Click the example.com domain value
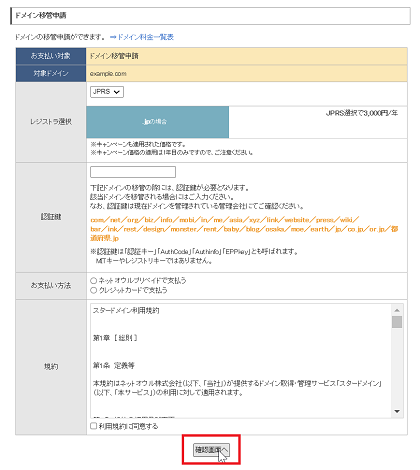Viewport: 420px width, 470px height. (108, 74)
